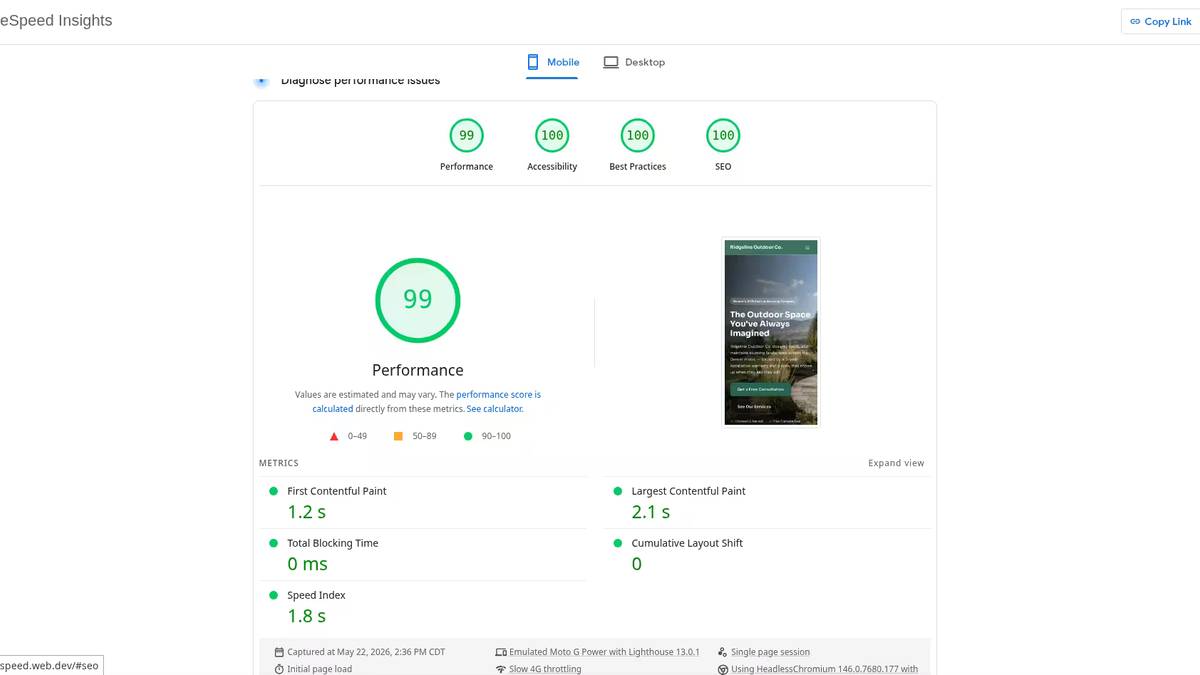Click the green dot beside First Contentful Paint

273,491
